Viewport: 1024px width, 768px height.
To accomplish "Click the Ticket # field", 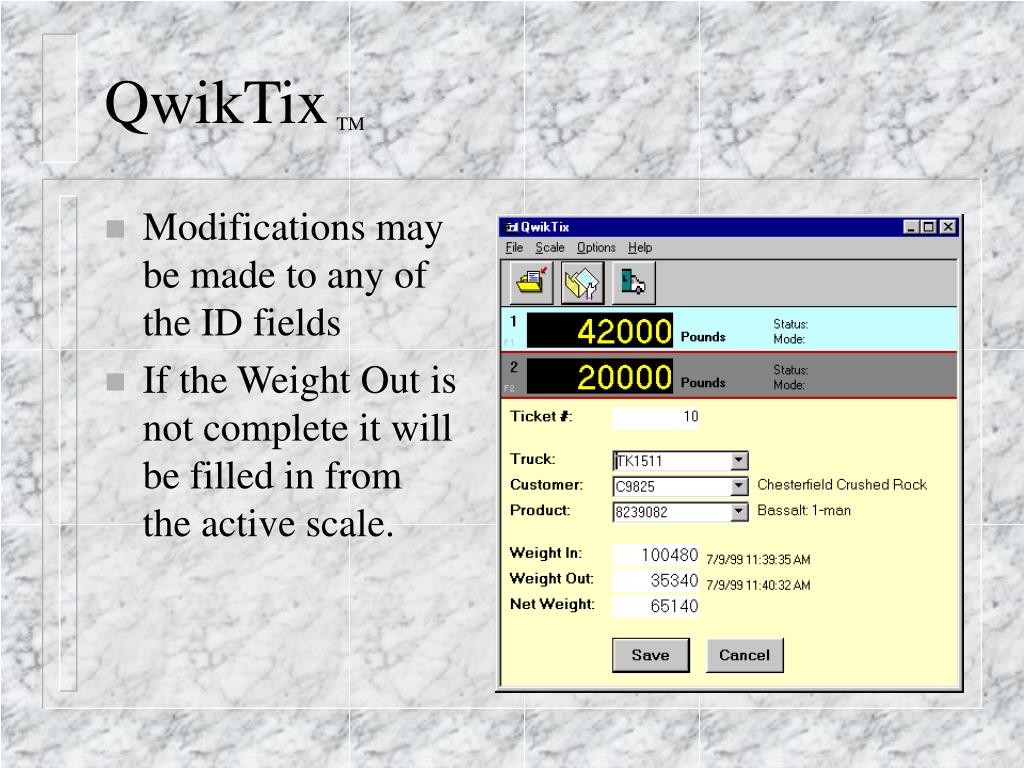I will click(x=656, y=417).
